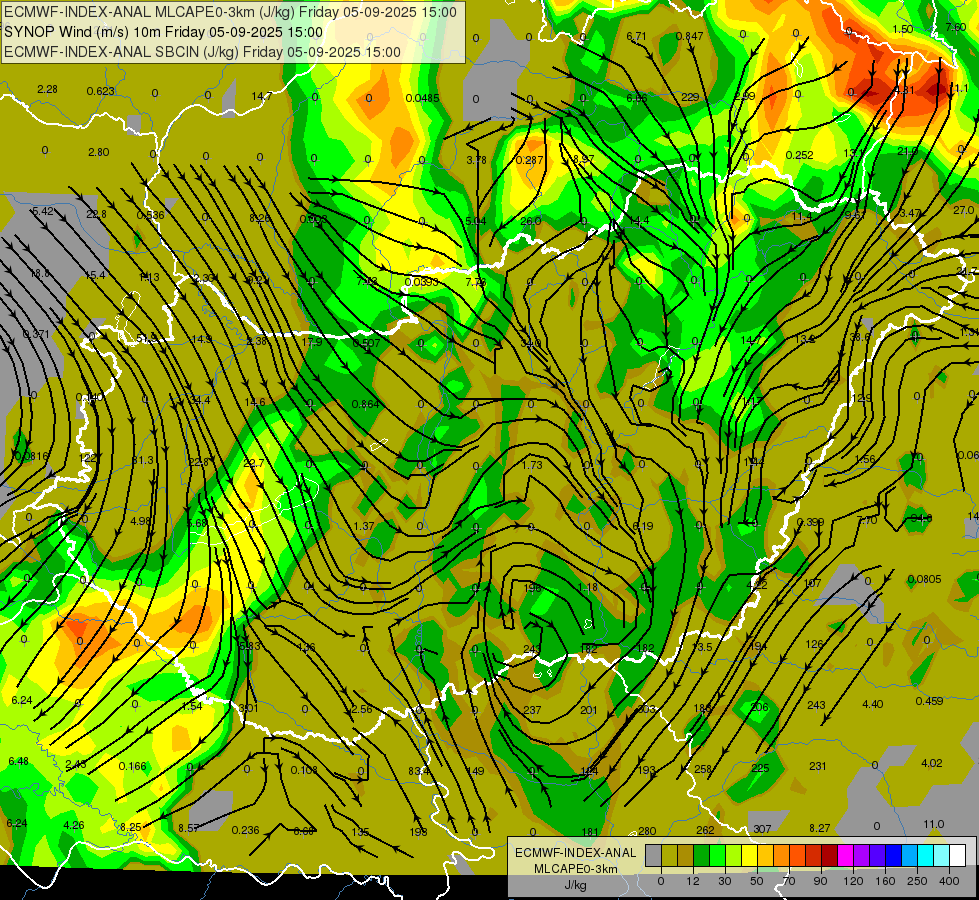The width and height of the screenshot is (979, 900).
Task: Click the map value 201
Action: [x=588, y=710]
